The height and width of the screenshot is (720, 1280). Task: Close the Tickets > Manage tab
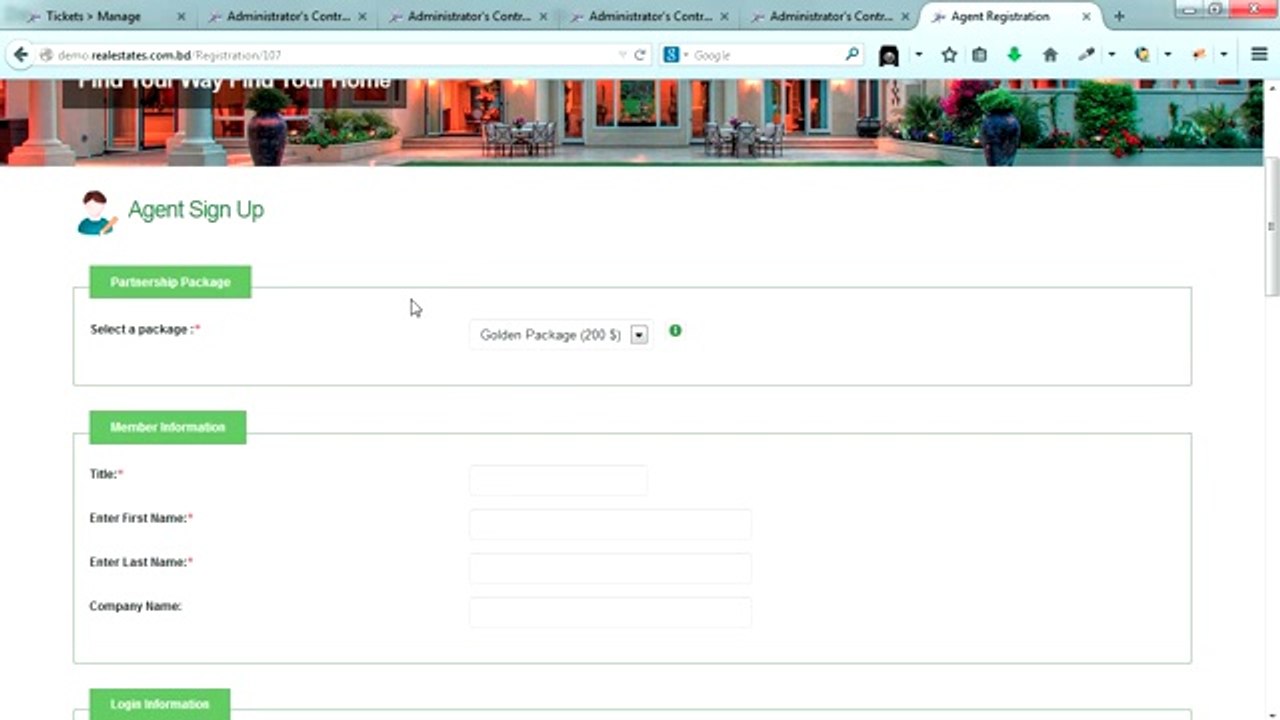coord(181,17)
